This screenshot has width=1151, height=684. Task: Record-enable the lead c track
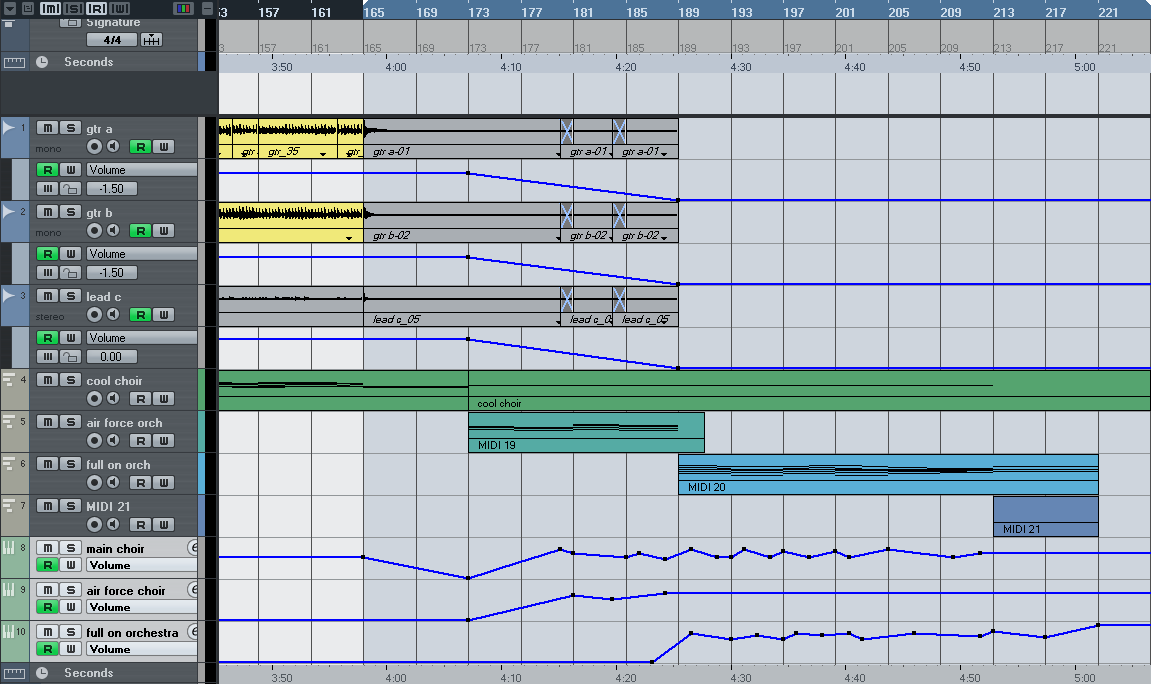pos(94,315)
